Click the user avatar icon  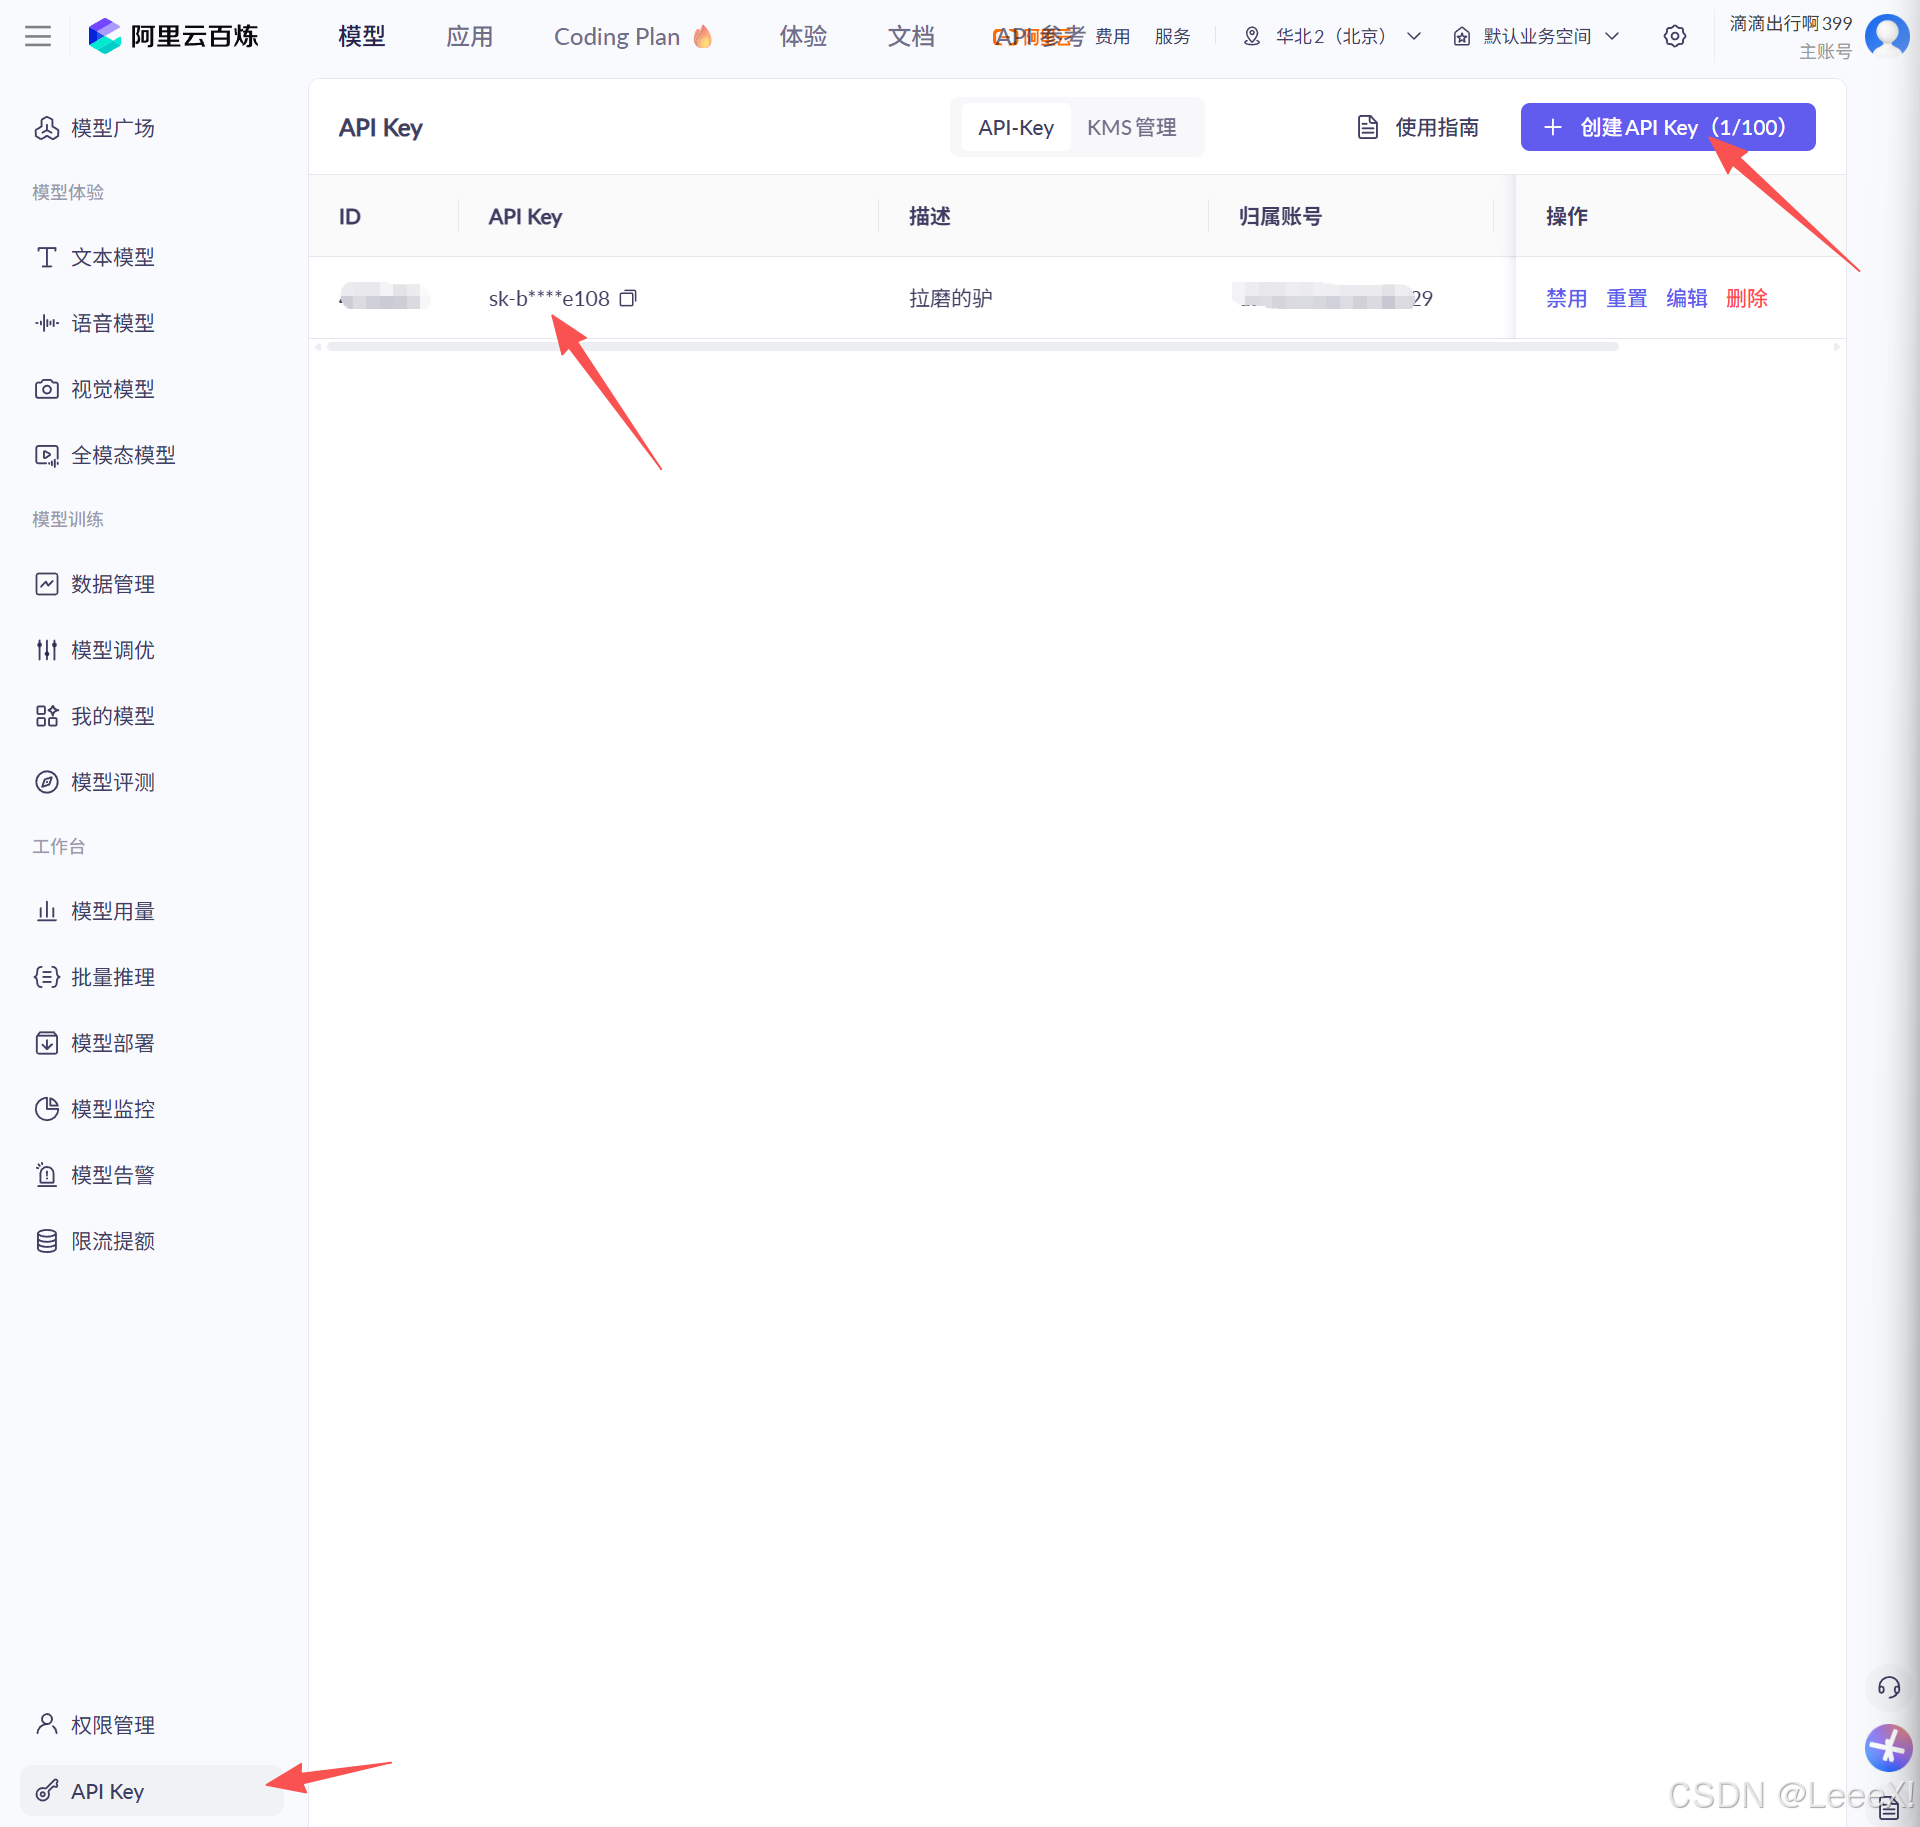pyautogui.click(x=1886, y=35)
